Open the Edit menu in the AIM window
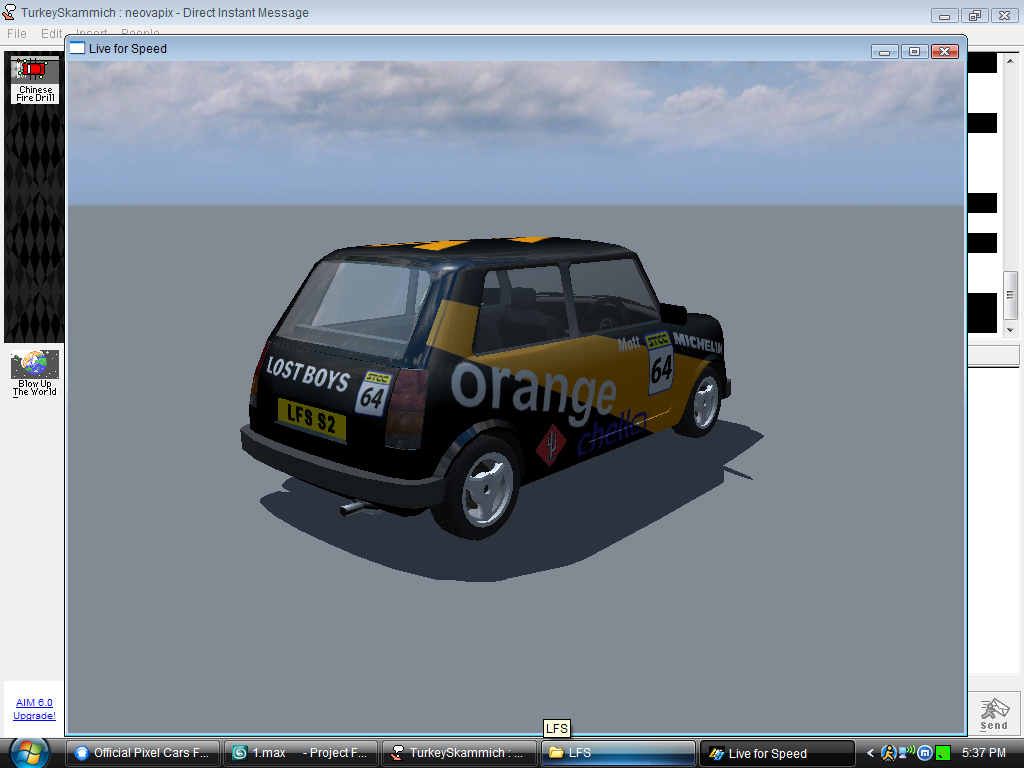Image resolution: width=1024 pixels, height=768 pixels. click(51, 33)
